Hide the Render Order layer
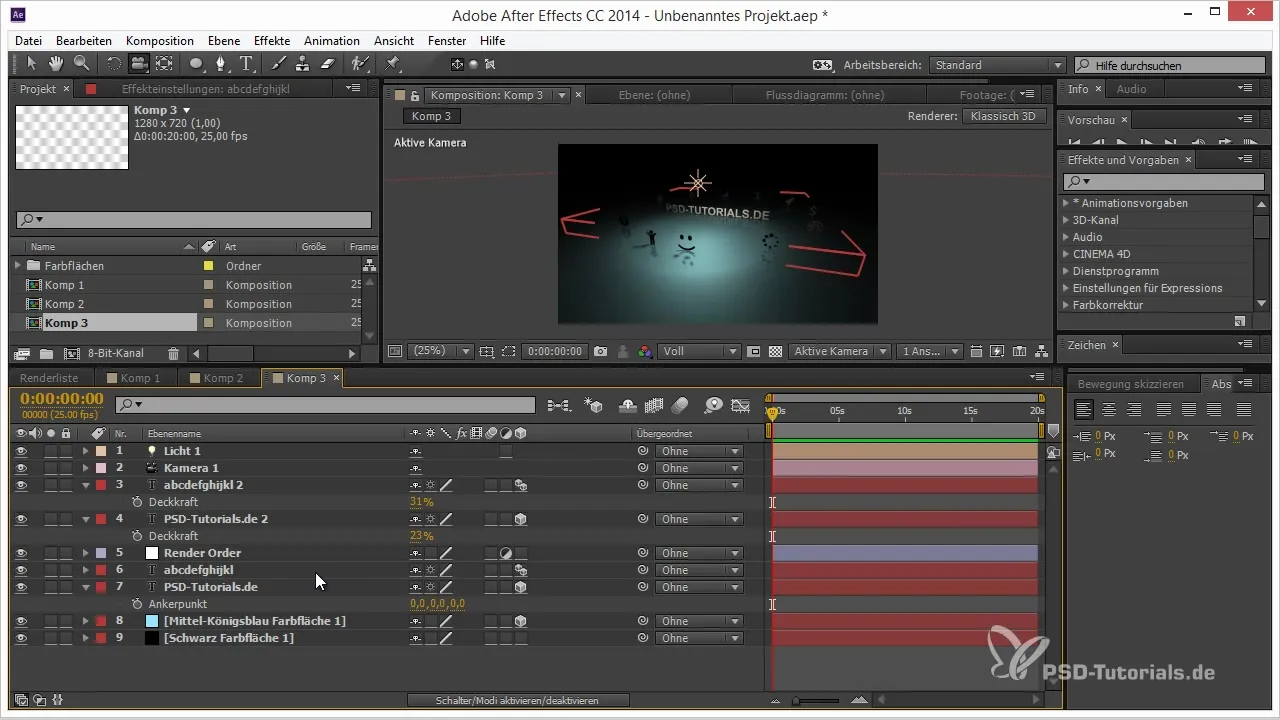Screen dimensions: 1280x720 tap(21, 553)
